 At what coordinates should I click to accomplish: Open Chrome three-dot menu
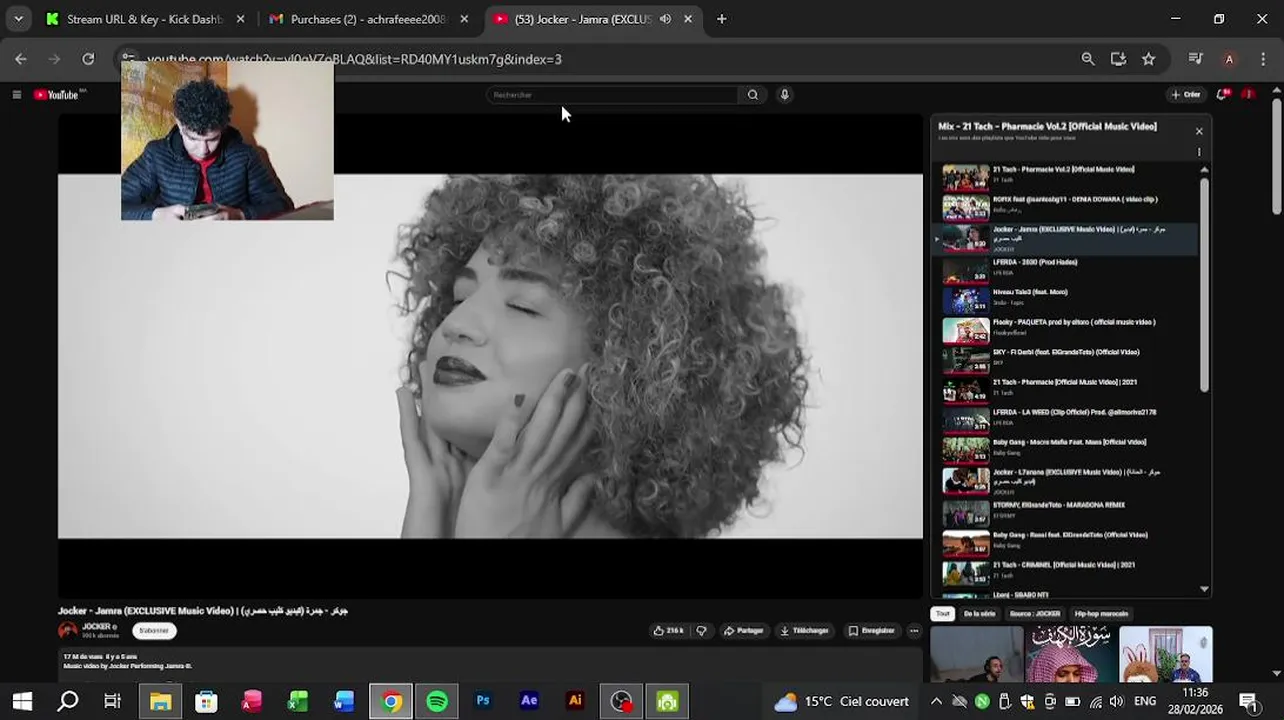1262,59
